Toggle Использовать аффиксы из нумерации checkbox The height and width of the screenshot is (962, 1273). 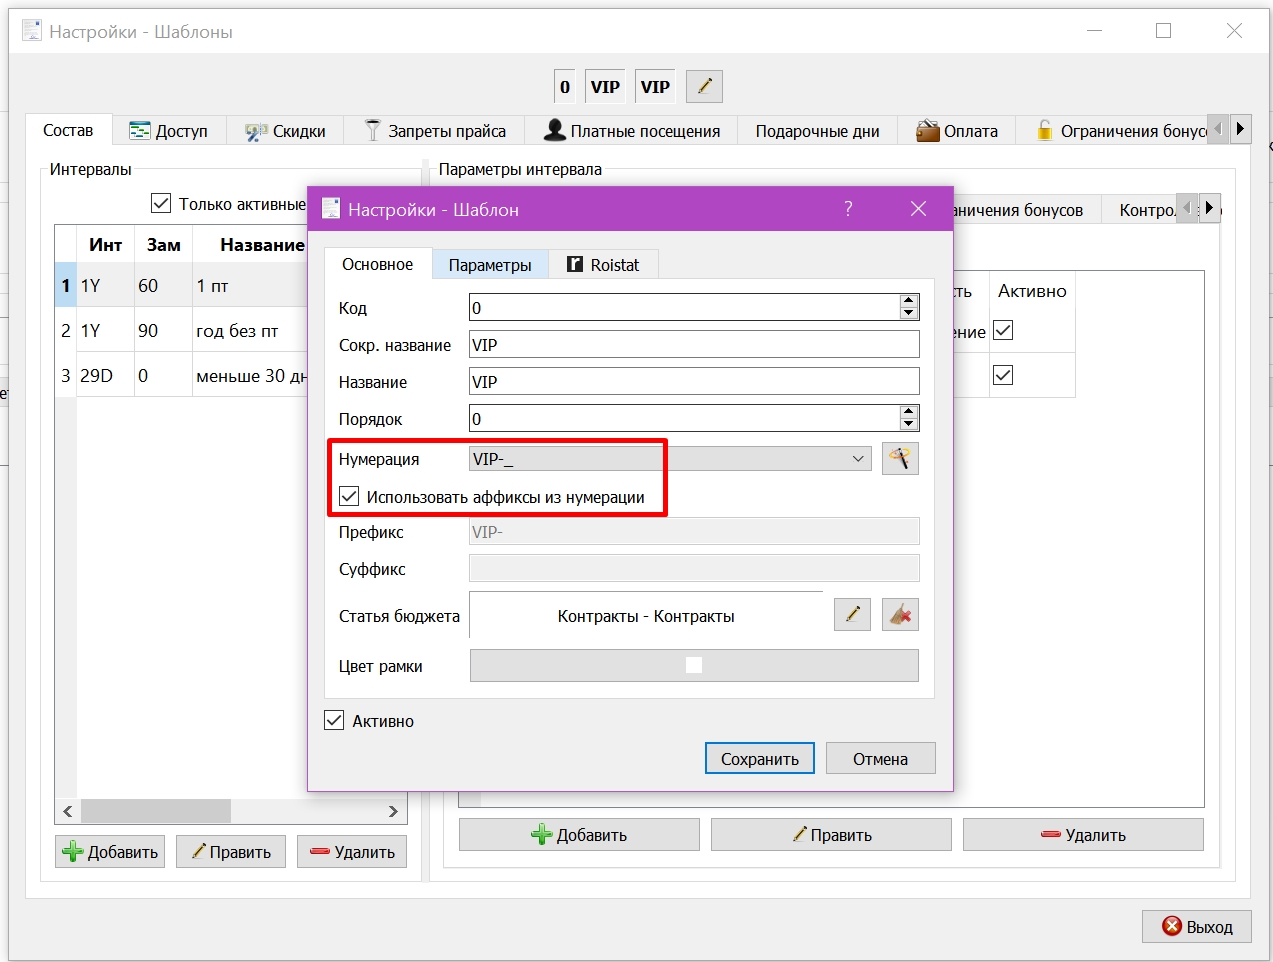coord(349,496)
